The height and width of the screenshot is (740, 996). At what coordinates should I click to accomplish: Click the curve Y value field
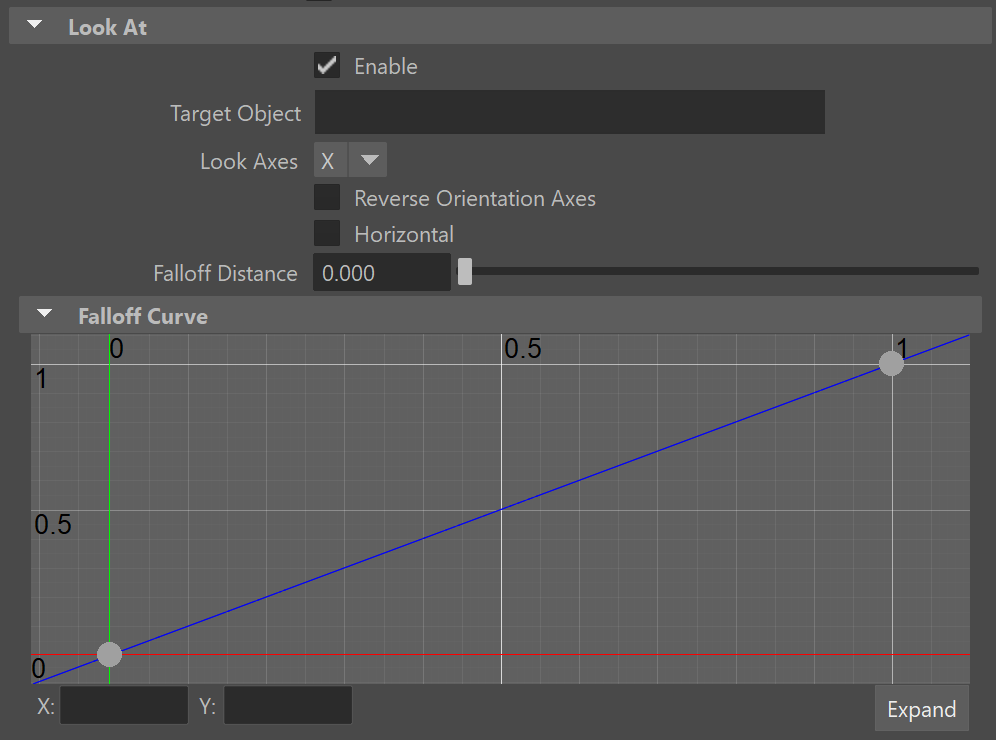coord(288,705)
